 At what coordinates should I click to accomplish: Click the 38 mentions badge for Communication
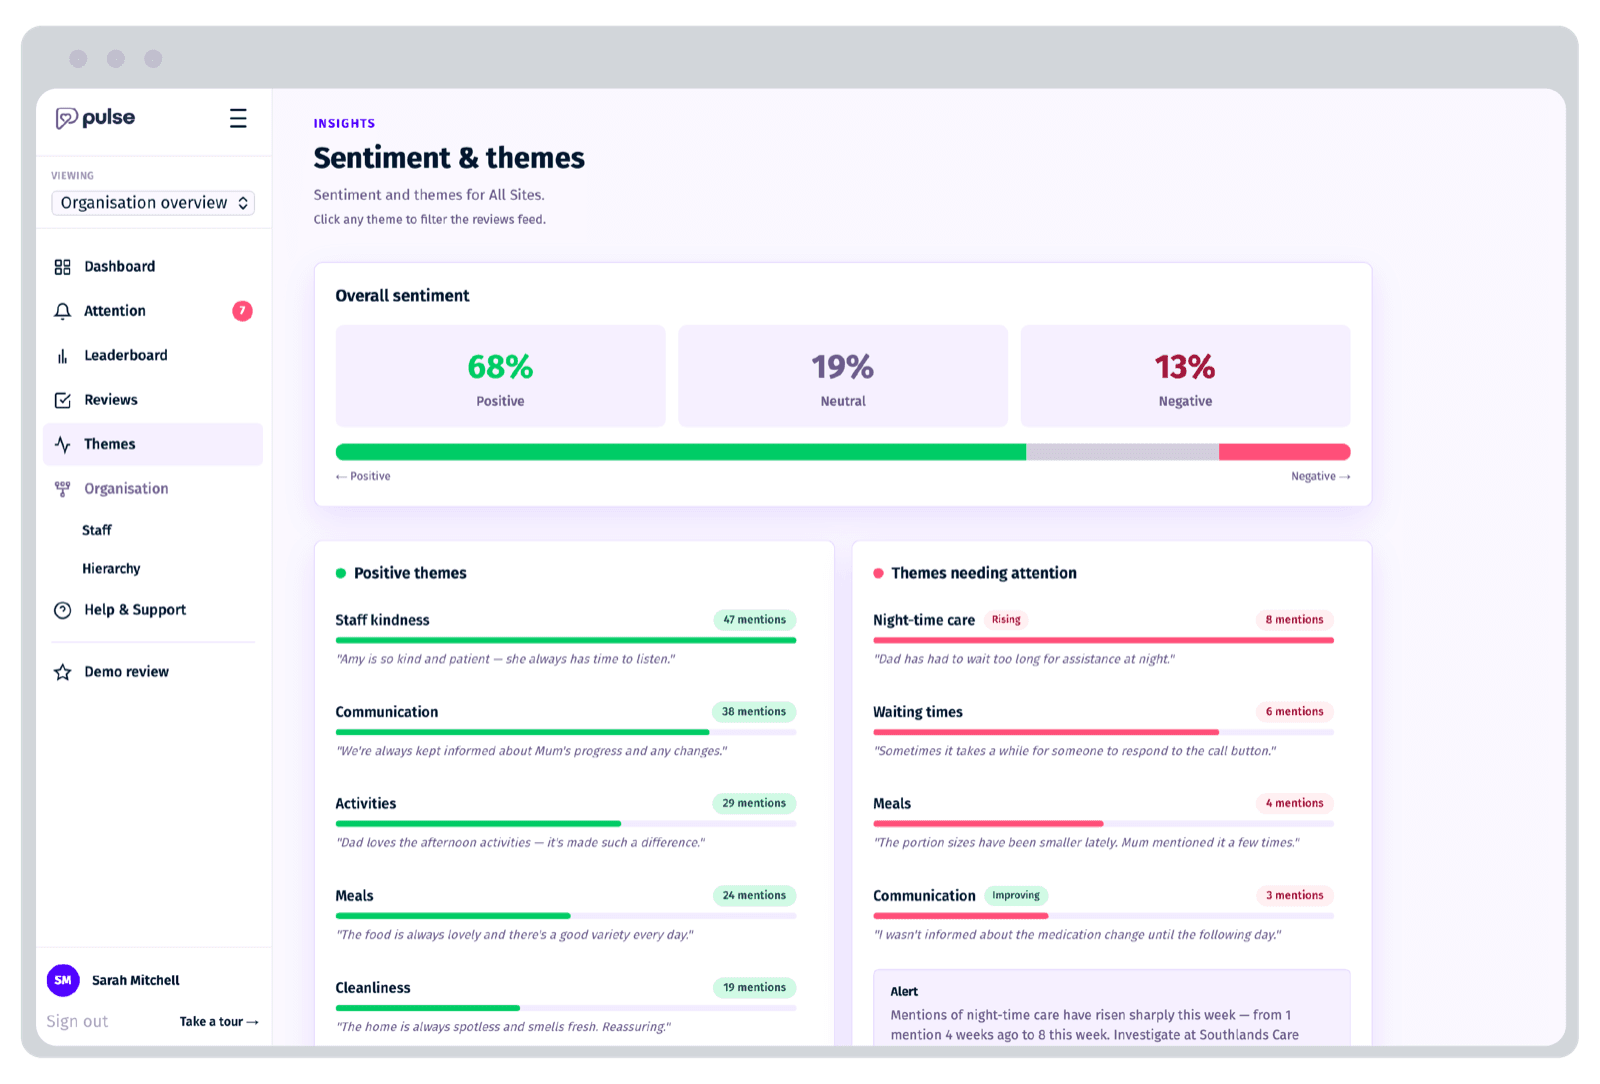point(754,712)
